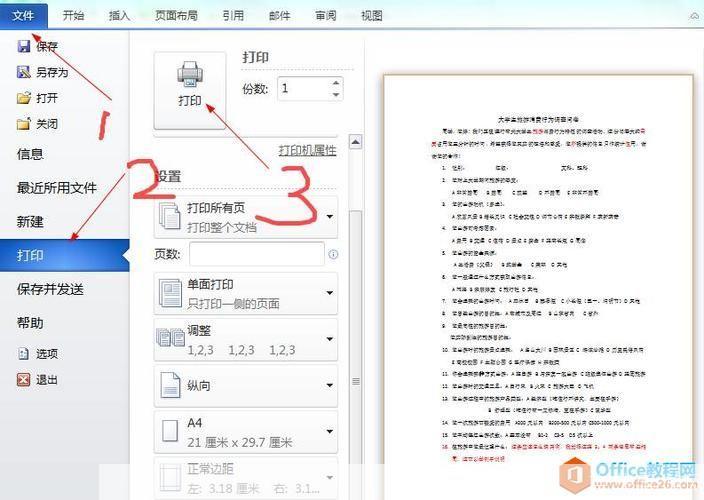Click the Close document icon

tap(24, 124)
